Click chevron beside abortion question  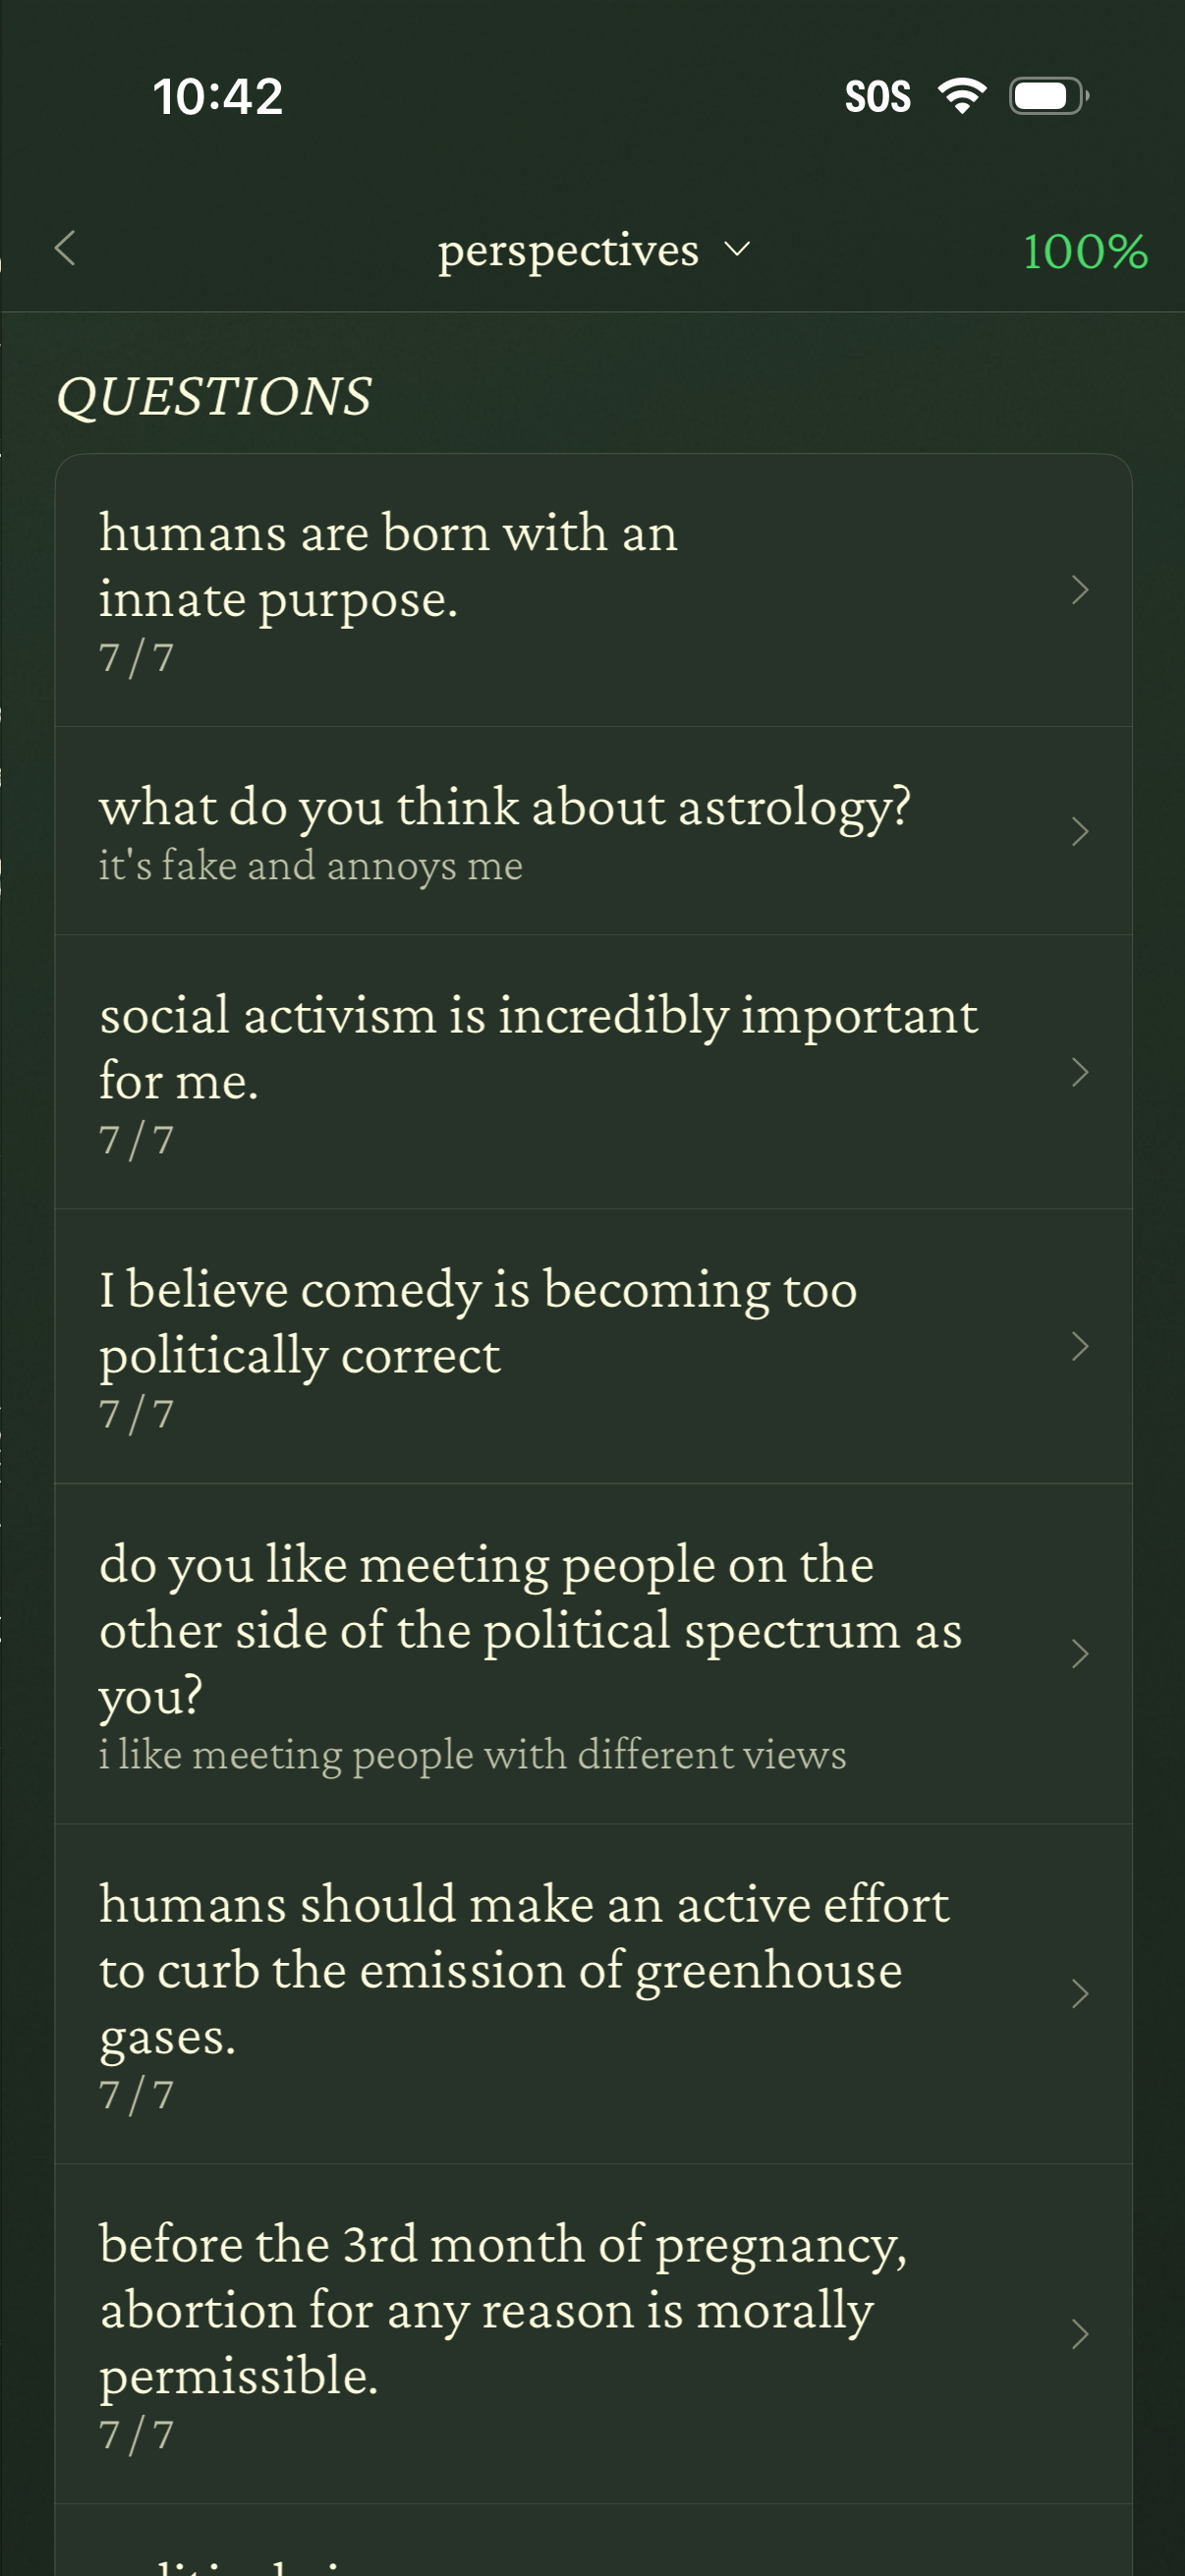point(1079,2334)
